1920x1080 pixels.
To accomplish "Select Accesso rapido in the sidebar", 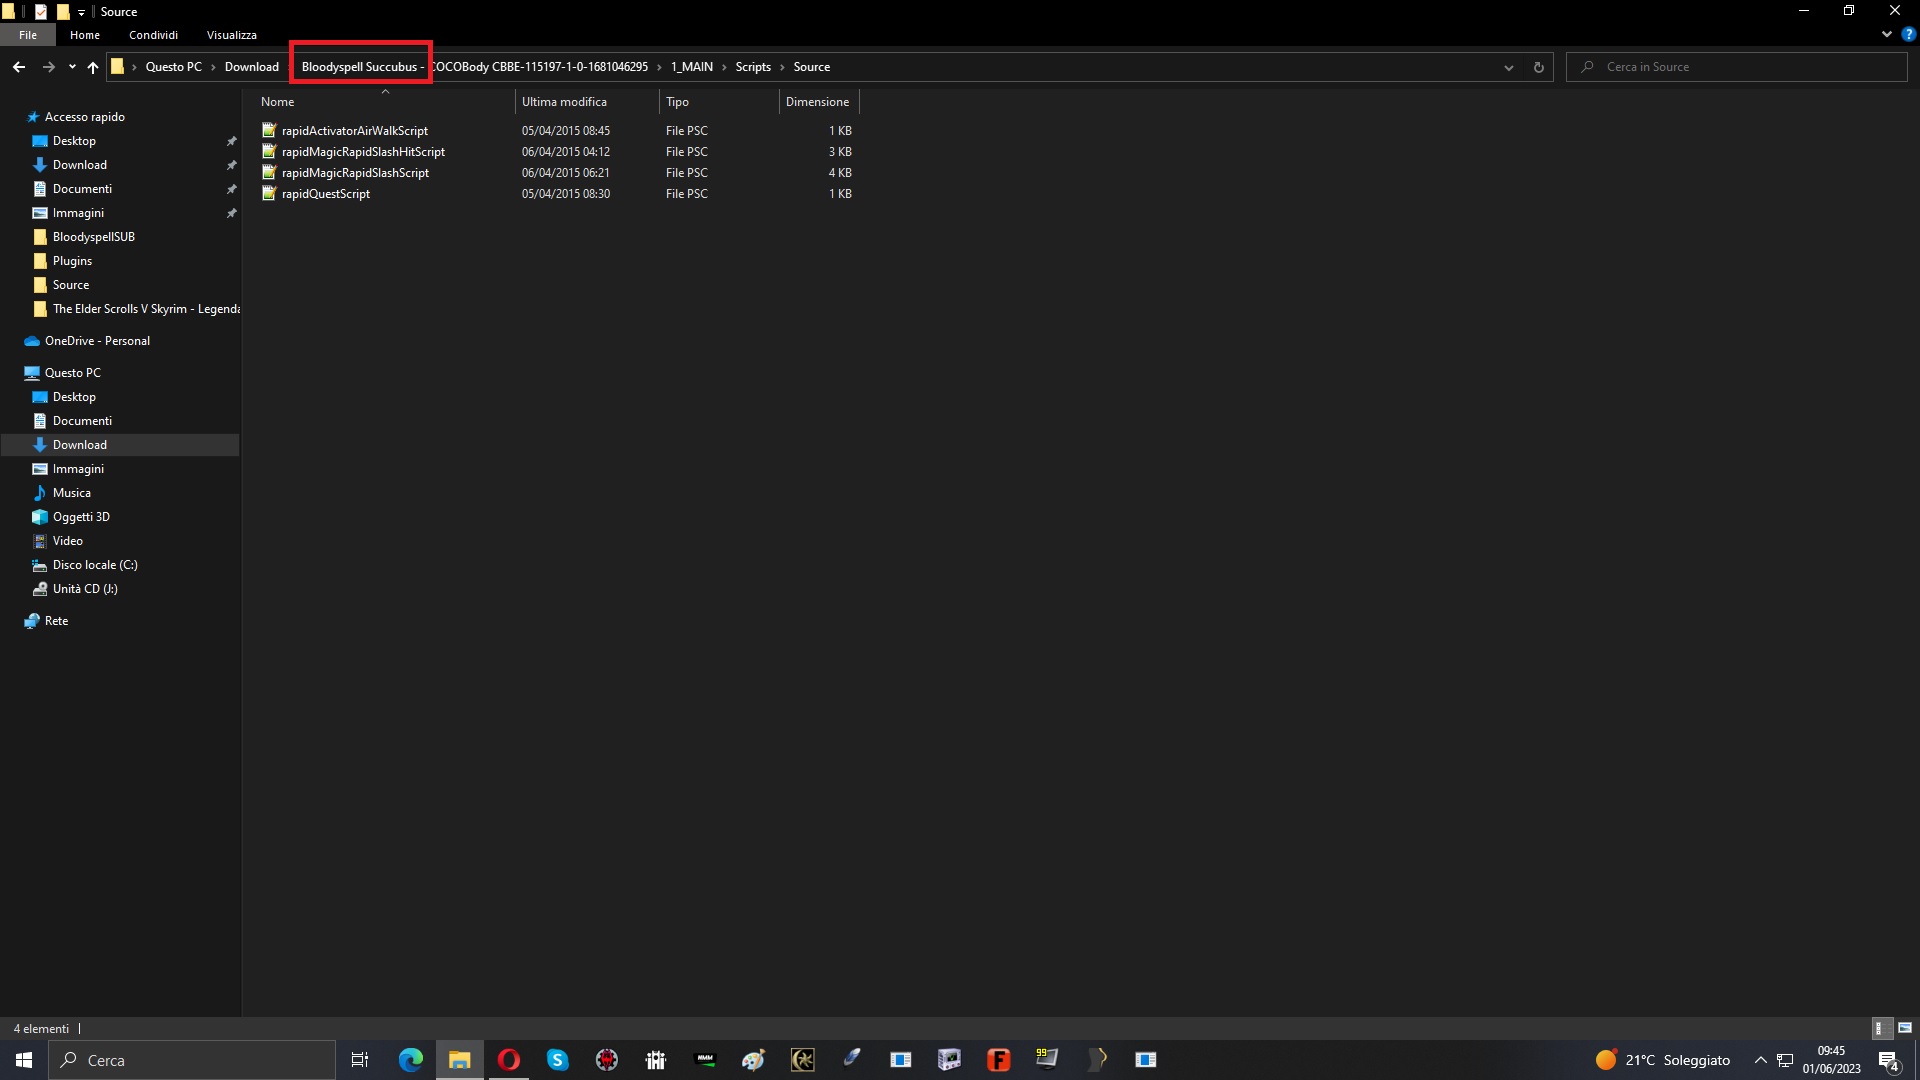I will 84,117.
